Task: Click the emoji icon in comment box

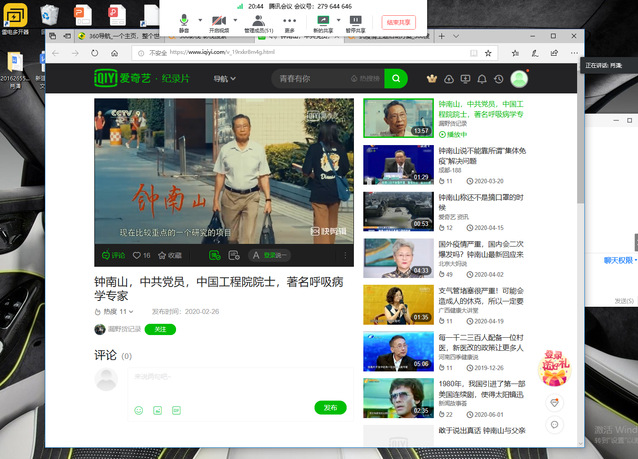Action: click(x=138, y=410)
